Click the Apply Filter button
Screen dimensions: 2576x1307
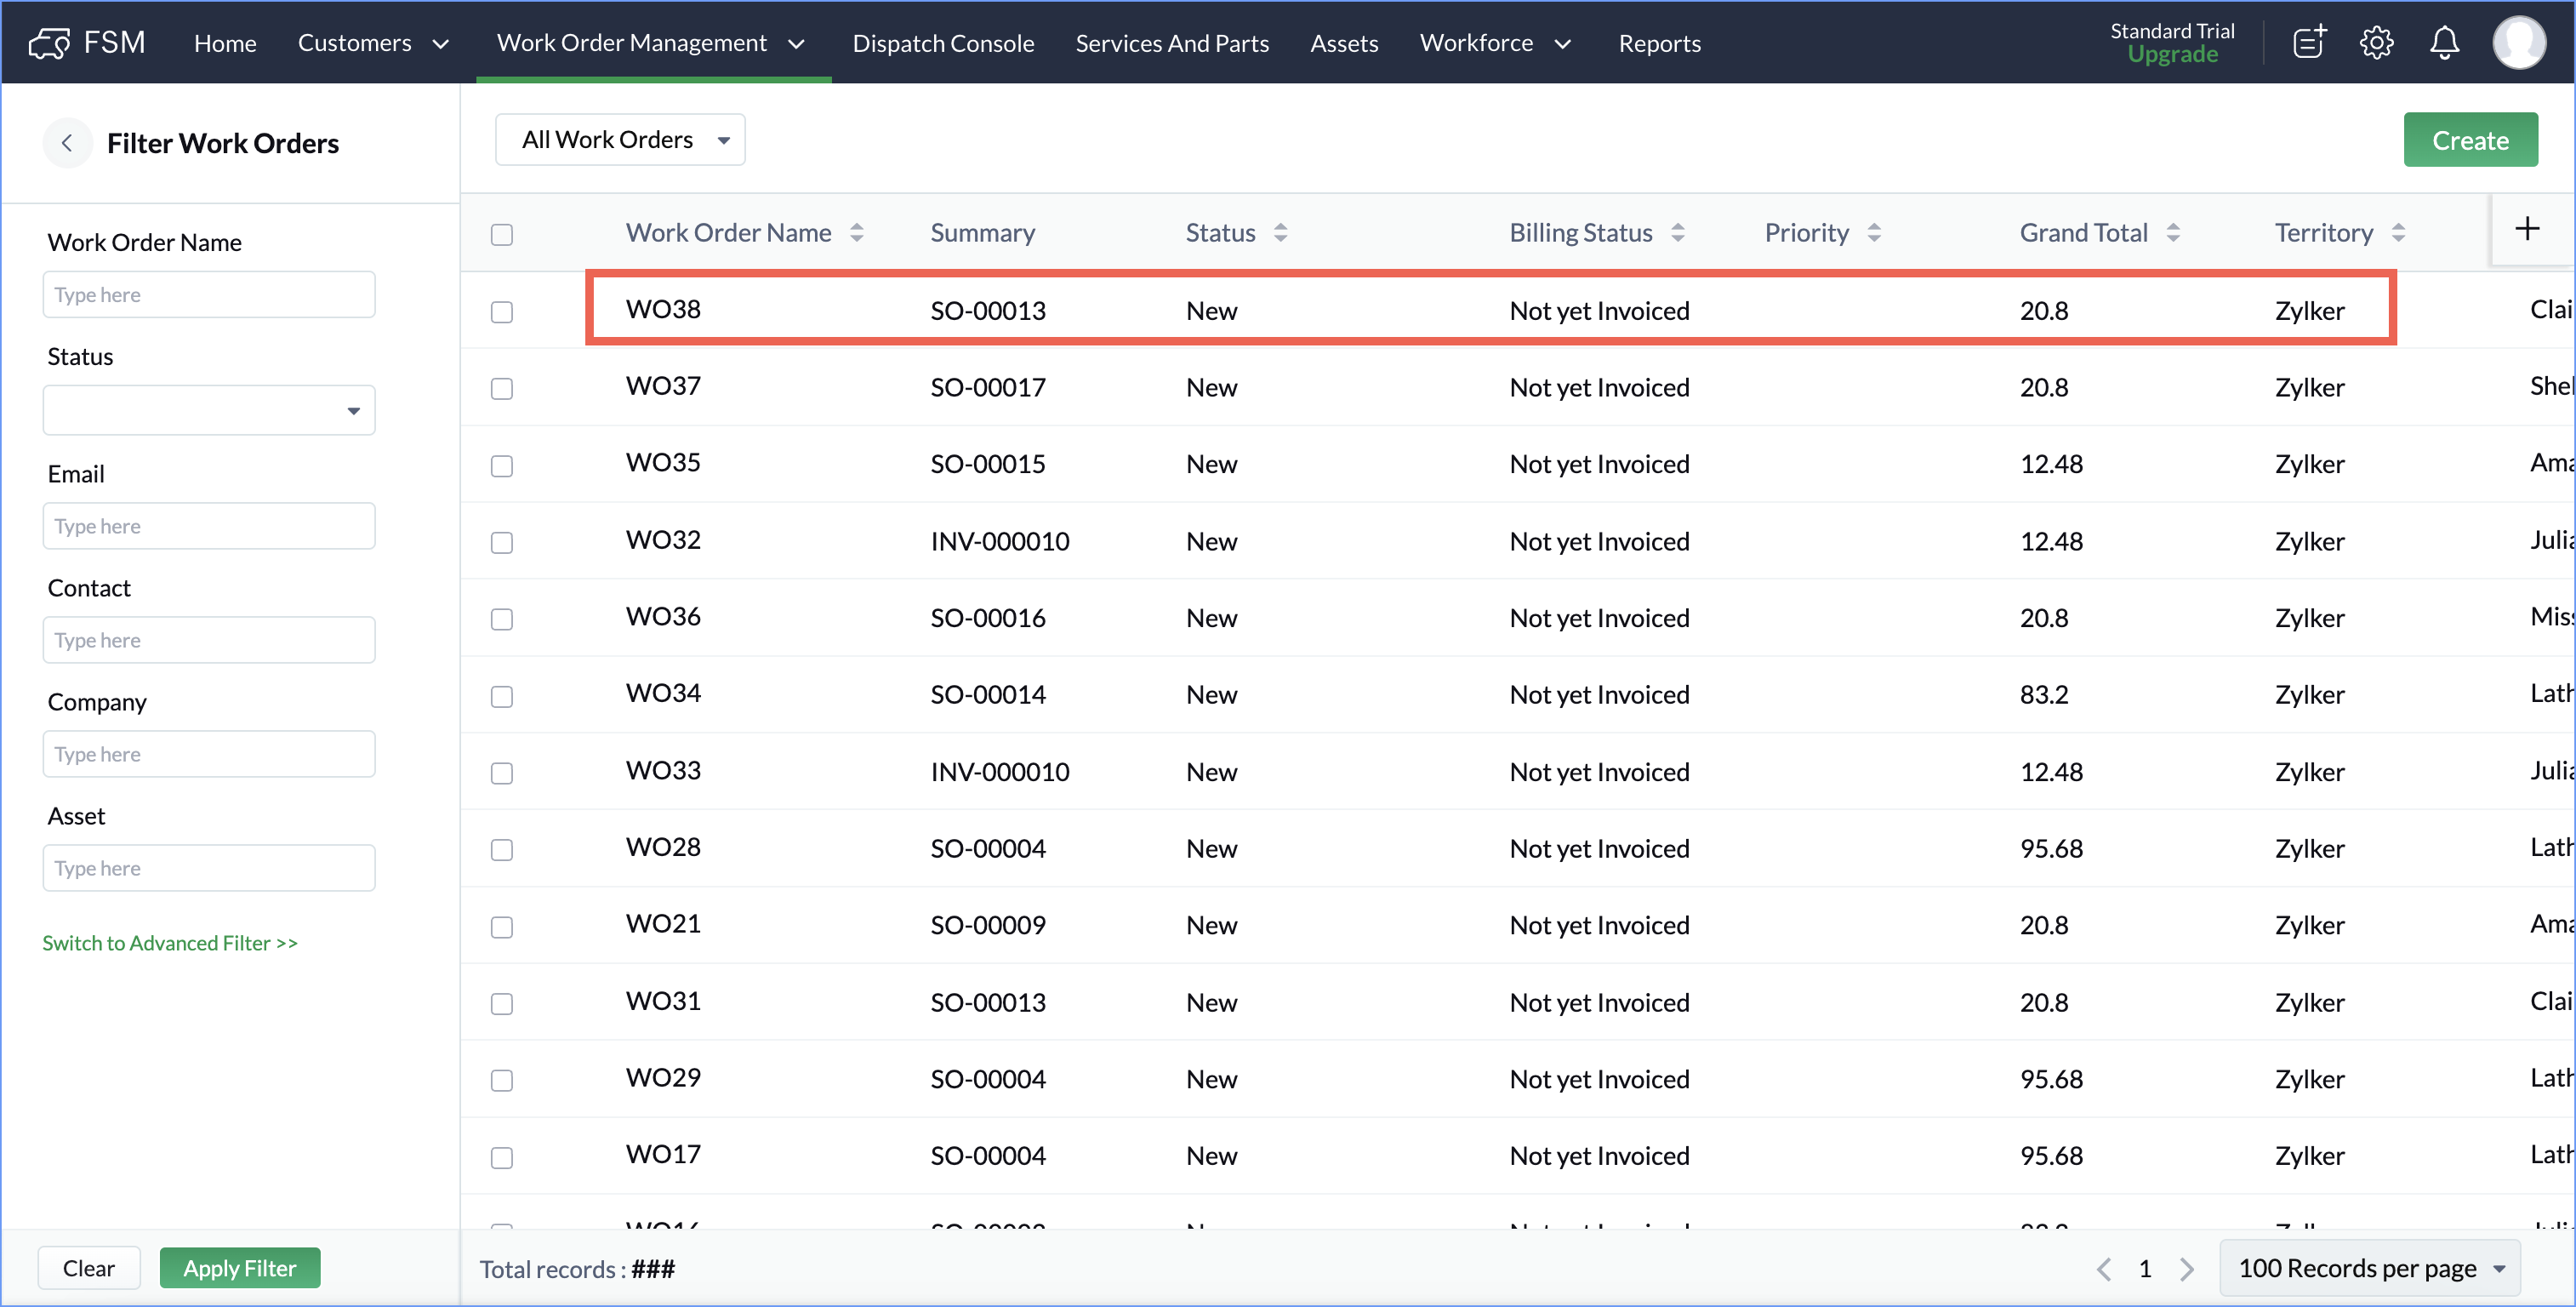[x=240, y=1268]
